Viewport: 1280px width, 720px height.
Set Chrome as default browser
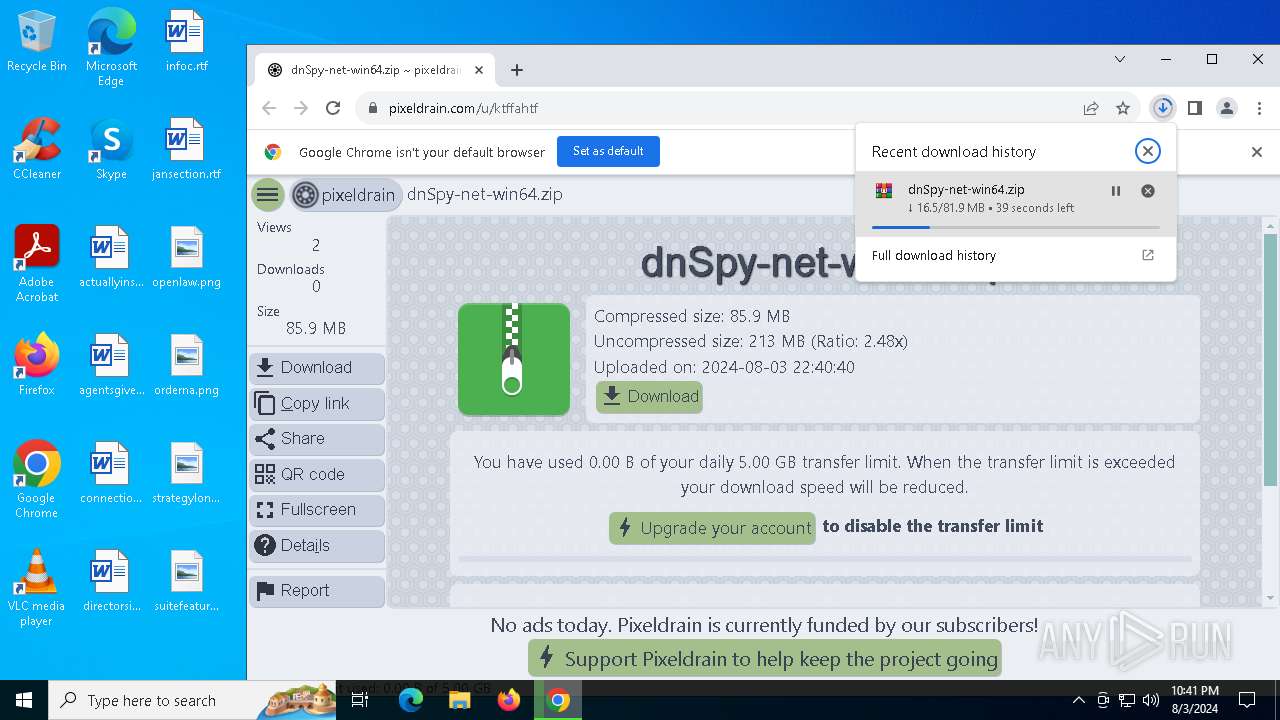pyautogui.click(x=608, y=151)
